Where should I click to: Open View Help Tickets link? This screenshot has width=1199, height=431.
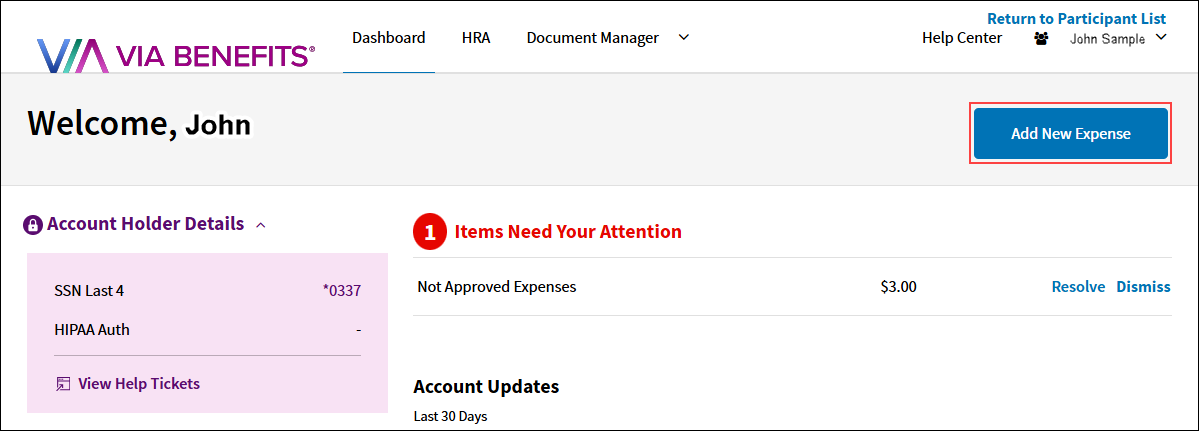coord(139,384)
